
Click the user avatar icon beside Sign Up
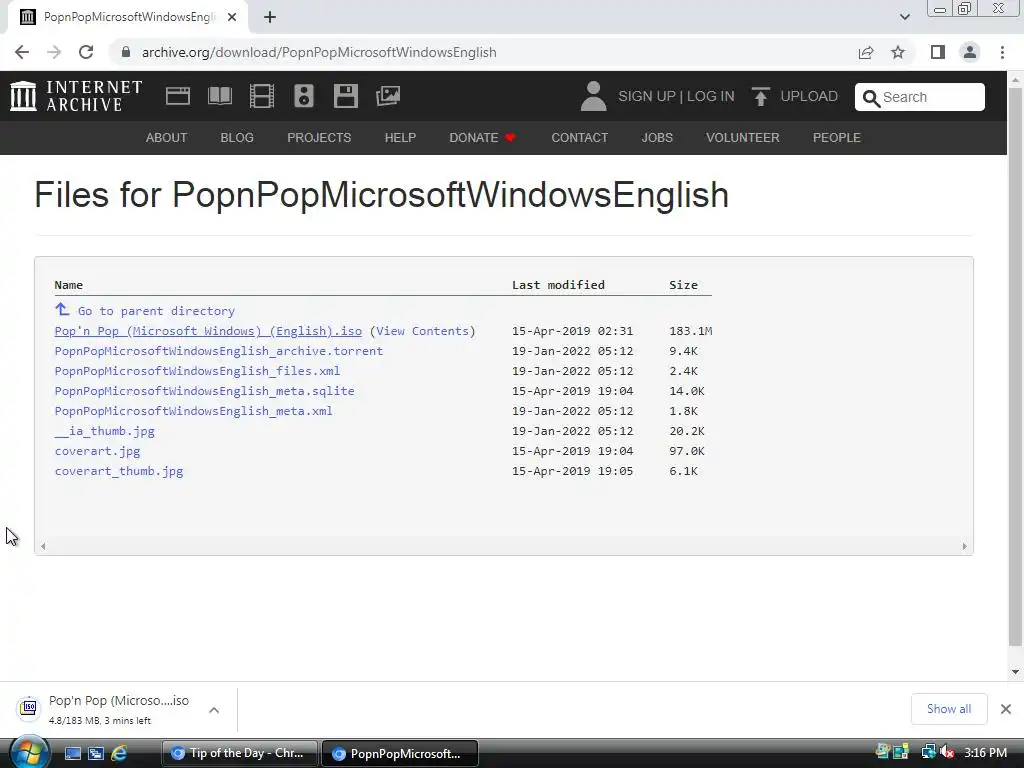[593, 96]
